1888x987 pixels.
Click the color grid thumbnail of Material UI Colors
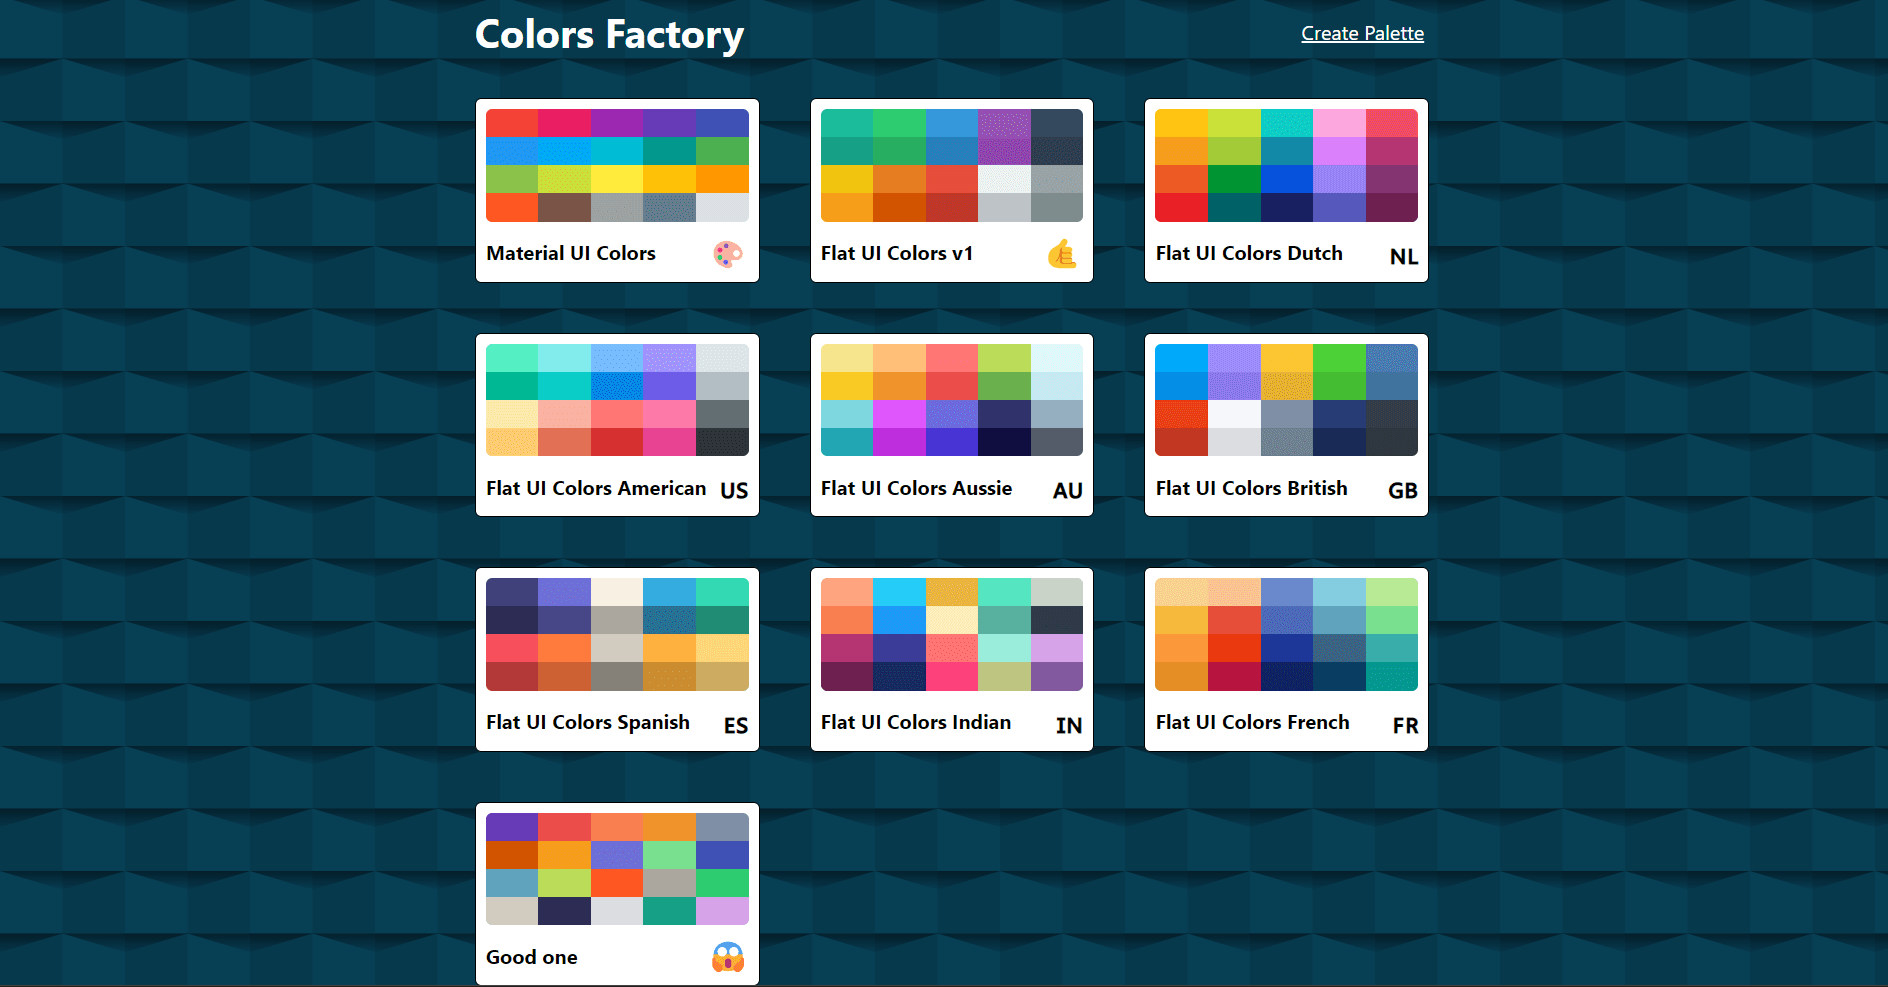[617, 165]
